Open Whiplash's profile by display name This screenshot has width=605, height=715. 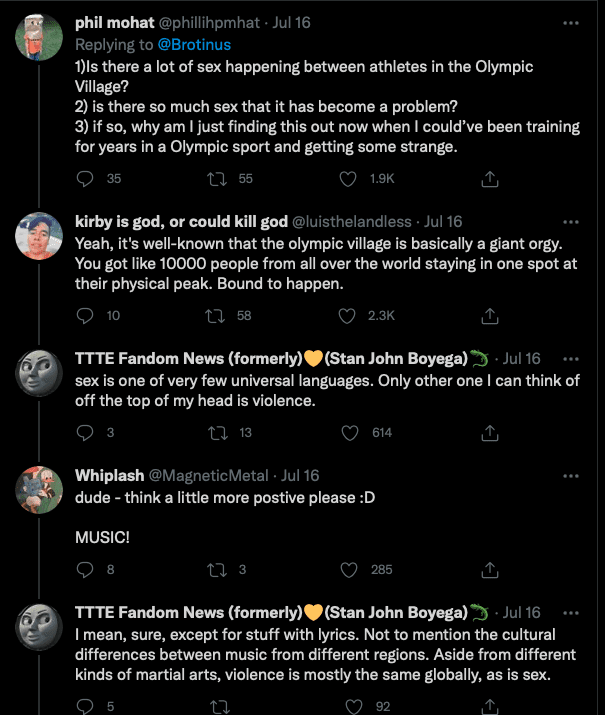108,476
